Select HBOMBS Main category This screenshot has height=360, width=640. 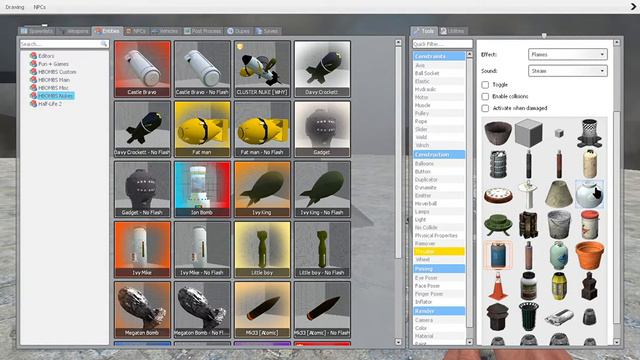(x=53, y=80)
